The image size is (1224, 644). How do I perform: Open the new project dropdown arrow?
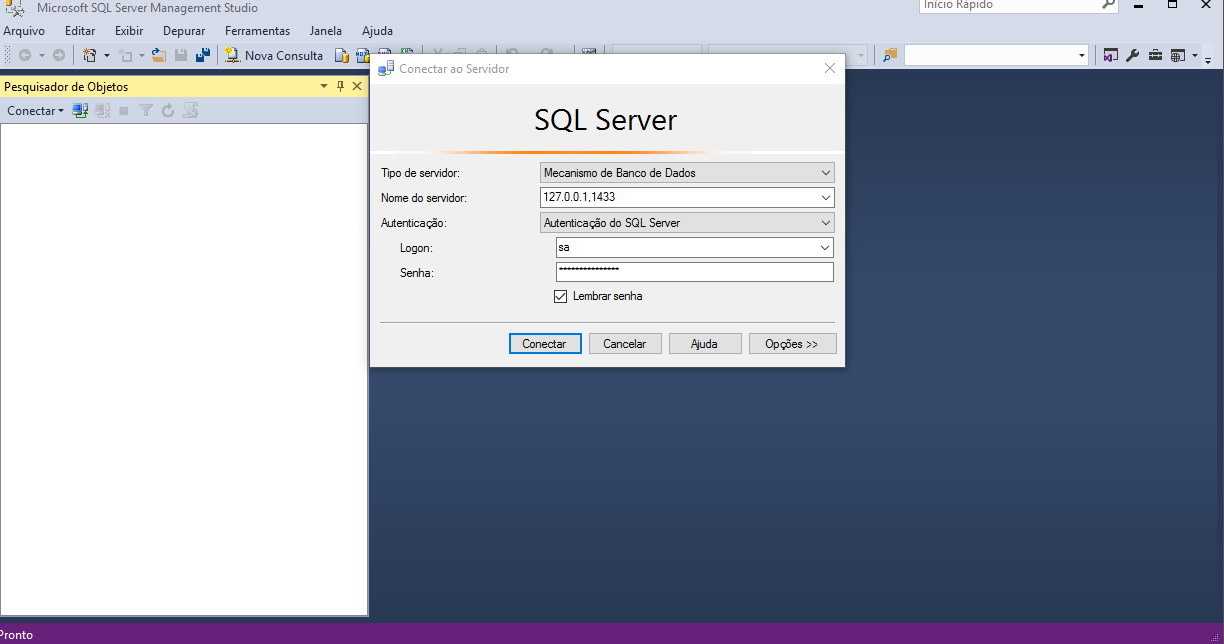[107, 56]
